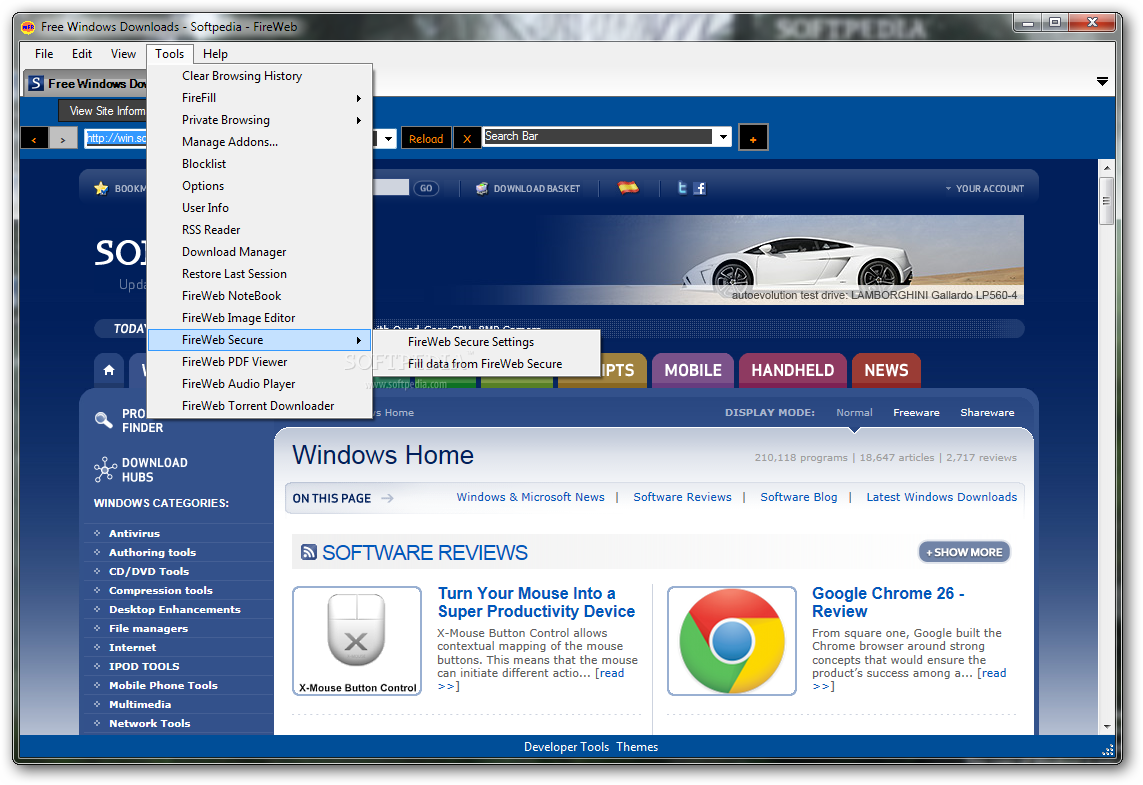The image size is (1143, 785).
Task: Select User Info menu entry
Action: [x=260, y=208]
